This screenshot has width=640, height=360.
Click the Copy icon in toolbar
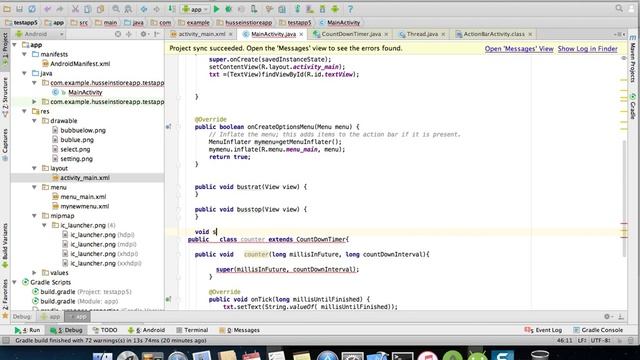[87, 9]
